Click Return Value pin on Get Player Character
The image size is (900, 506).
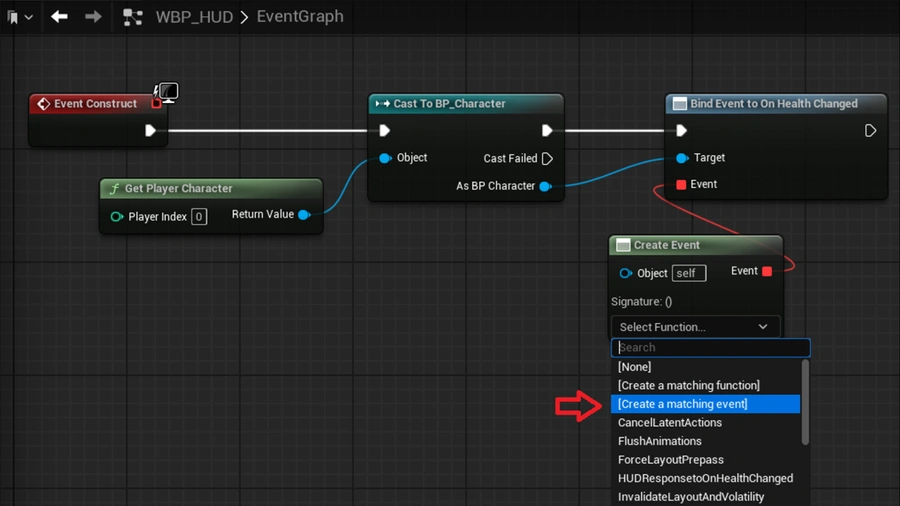click(304, 214)
